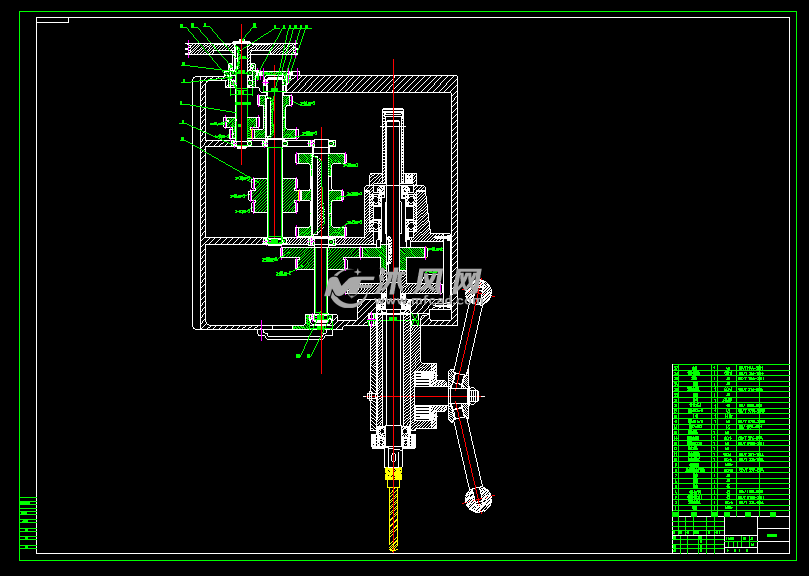Select the yellow drill chuck collar
The height and width of the screenshot is (576, 809).
tap(393, 472)
